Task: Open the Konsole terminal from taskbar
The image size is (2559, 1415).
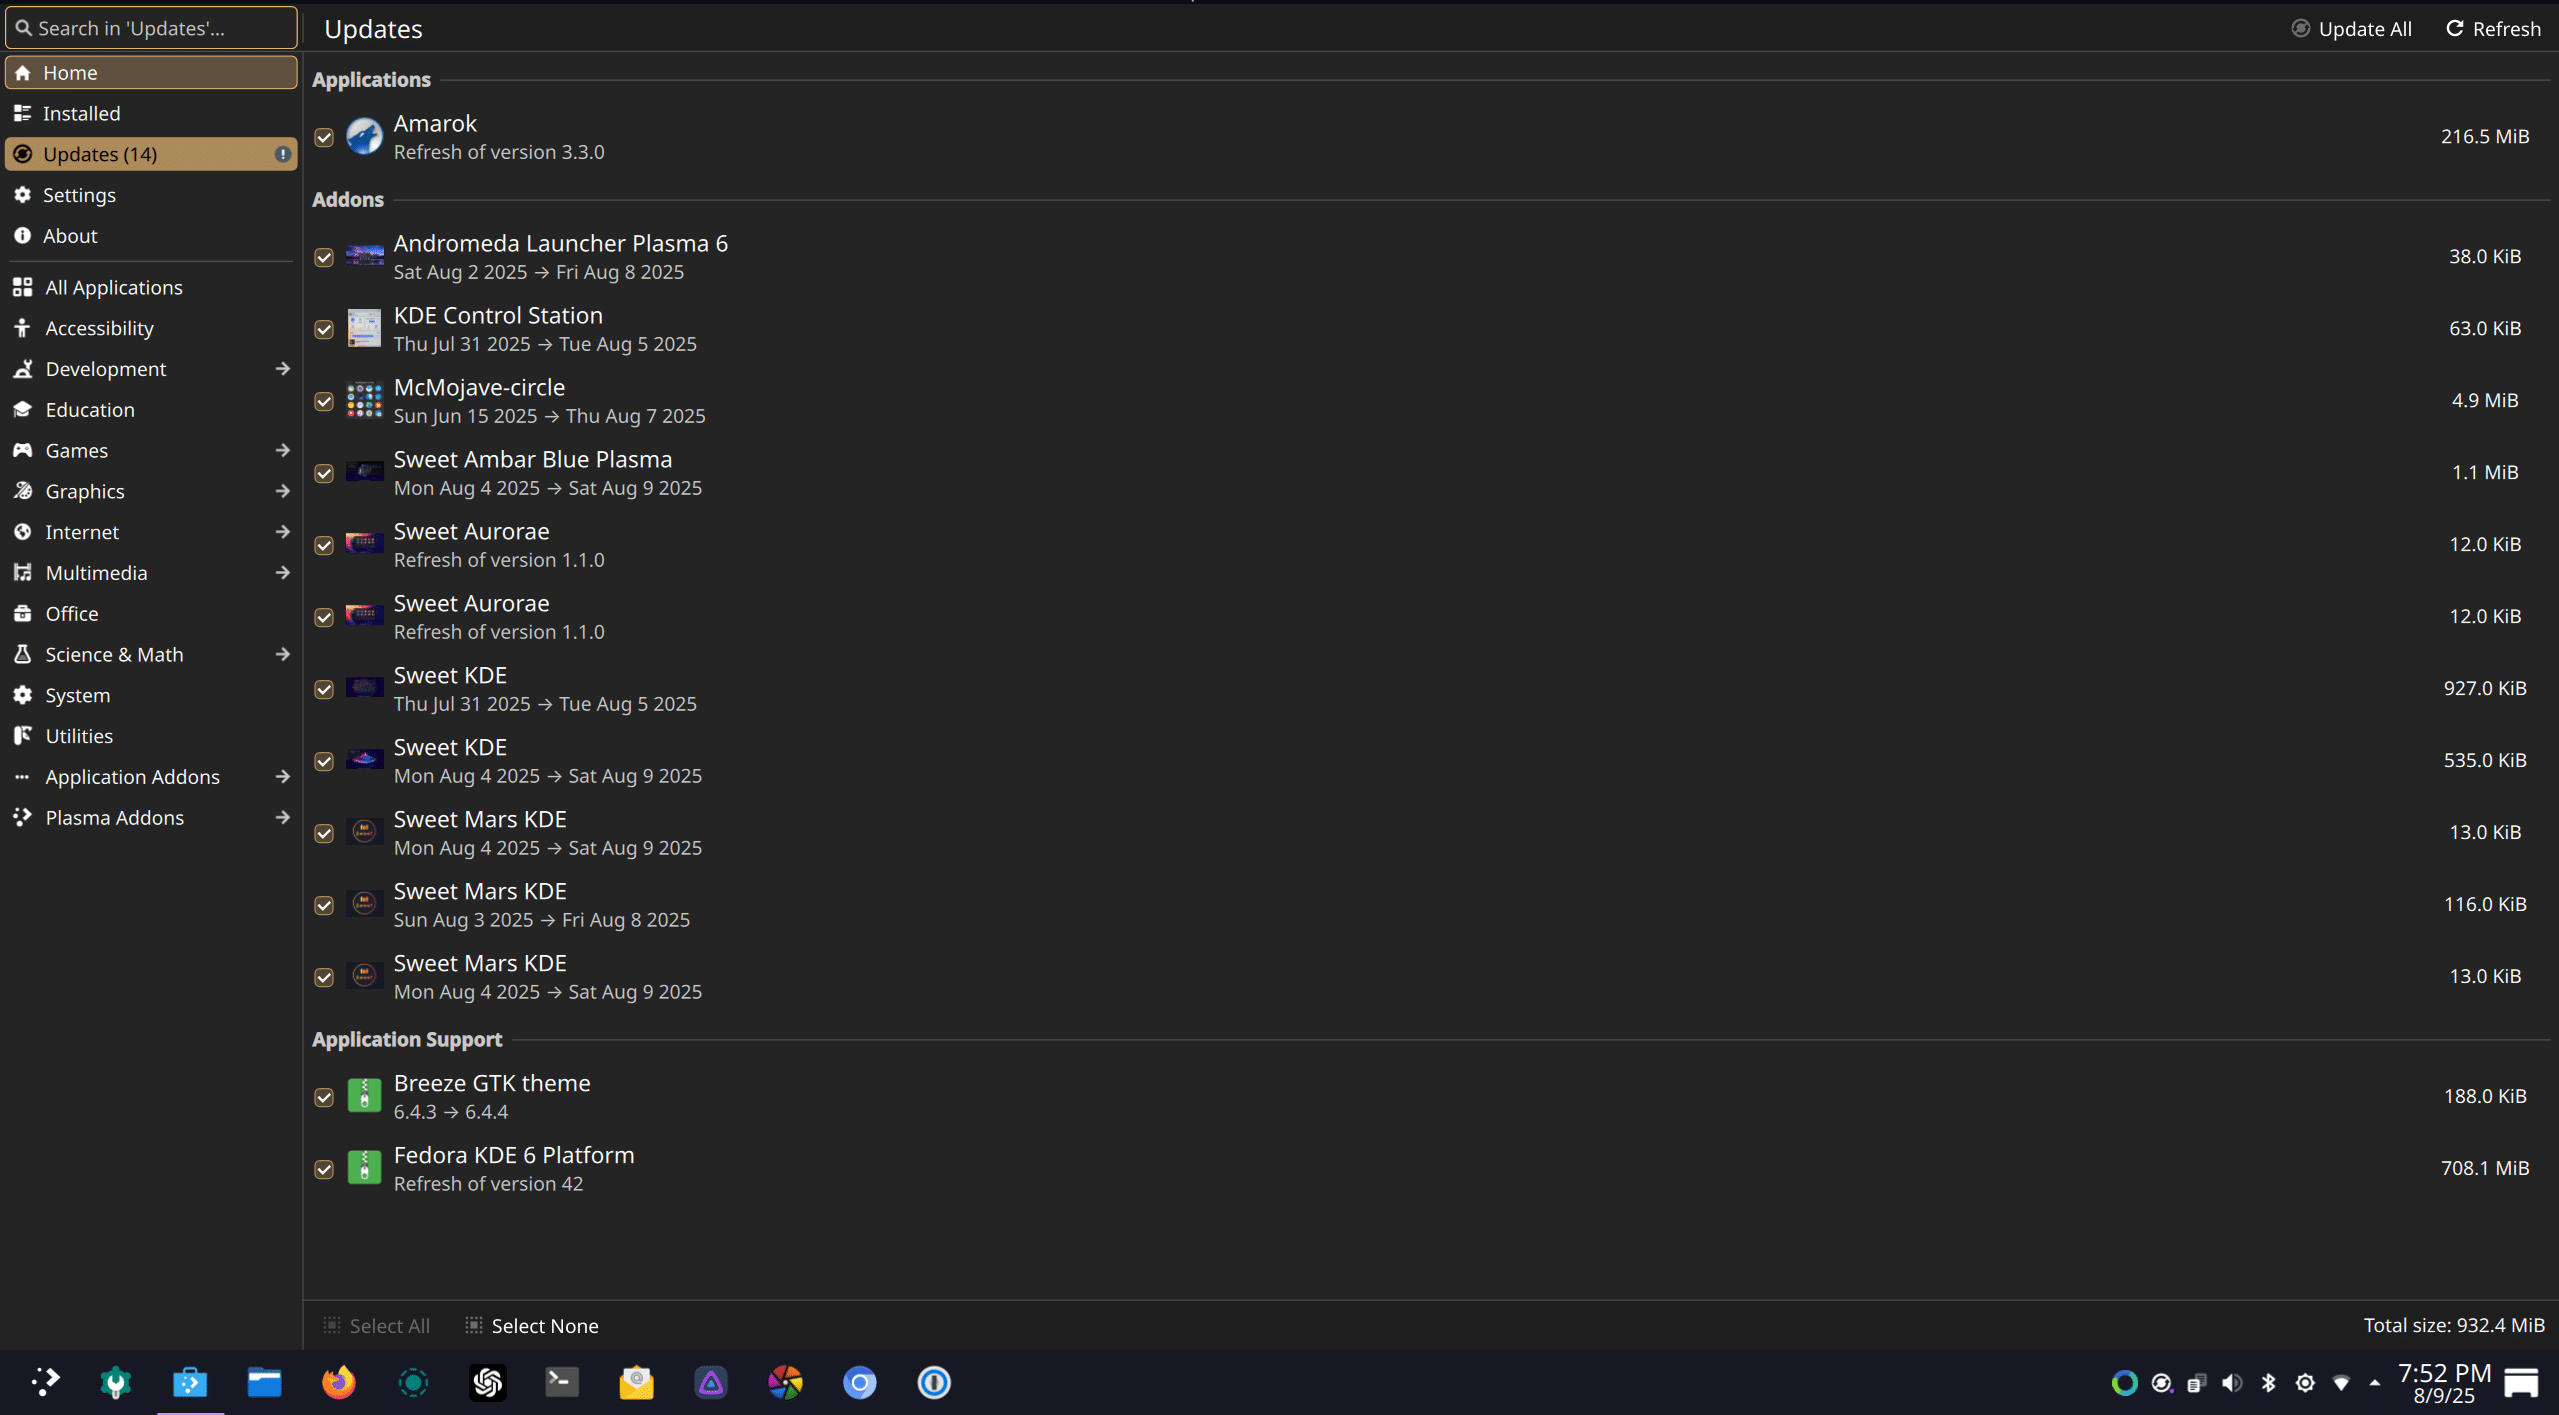Action: [x=562, y=1382]
